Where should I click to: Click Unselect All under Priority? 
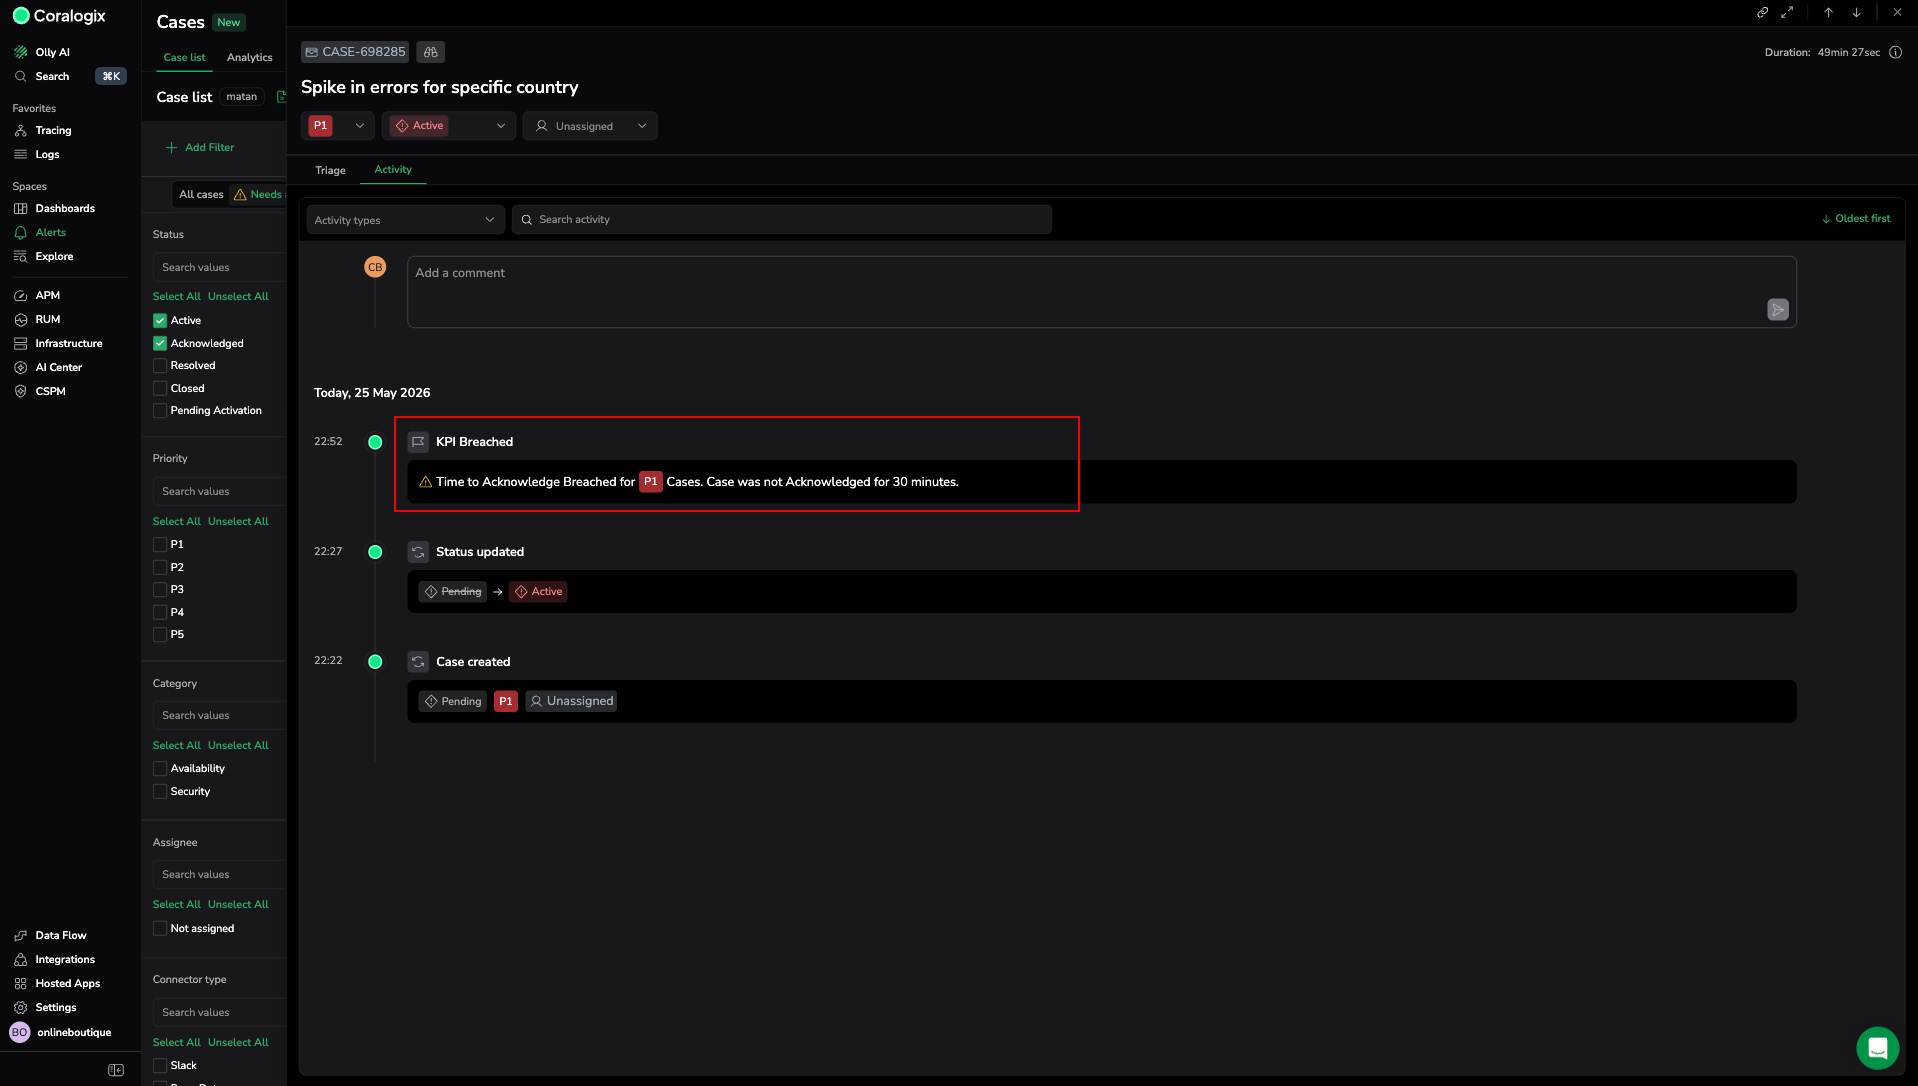tap(238, 521)
